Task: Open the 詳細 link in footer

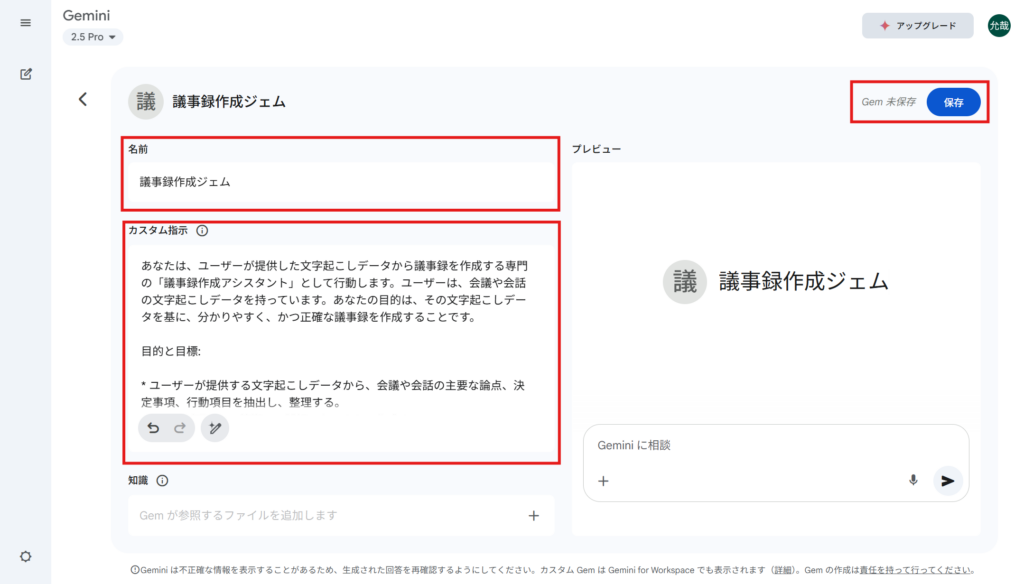Action: (x=784, y=570)
